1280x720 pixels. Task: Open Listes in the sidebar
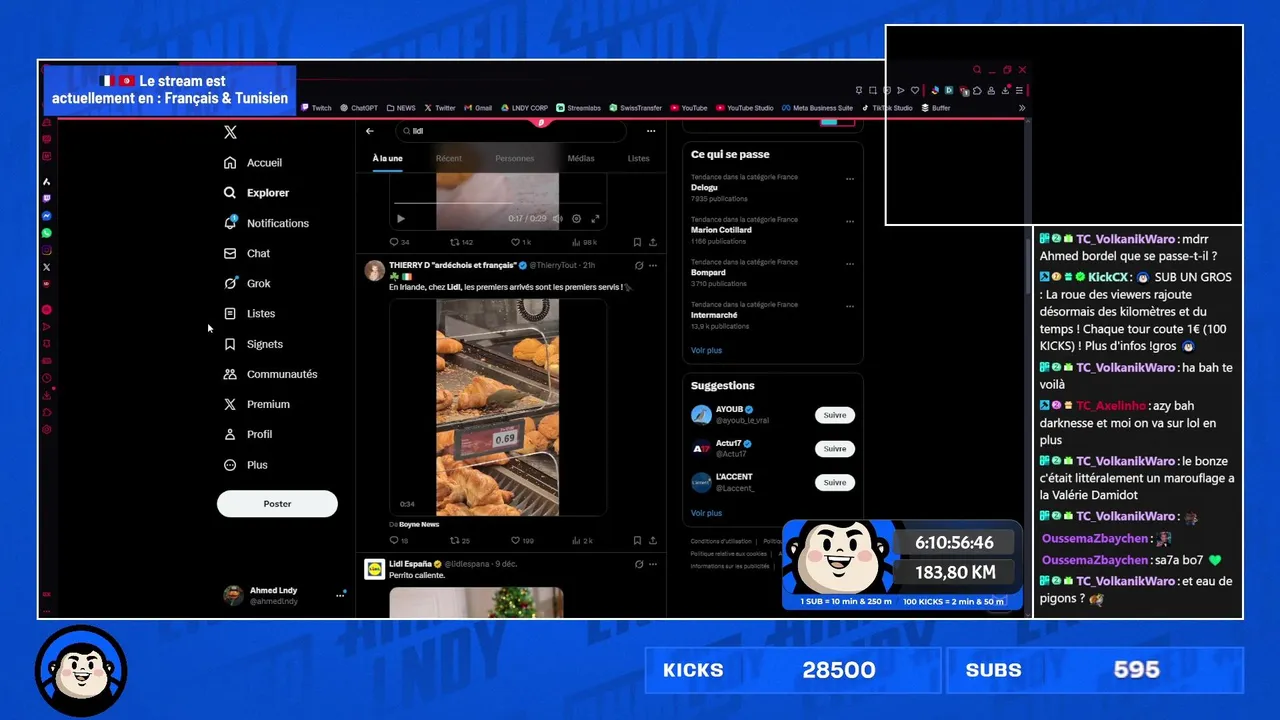[249, 314]
